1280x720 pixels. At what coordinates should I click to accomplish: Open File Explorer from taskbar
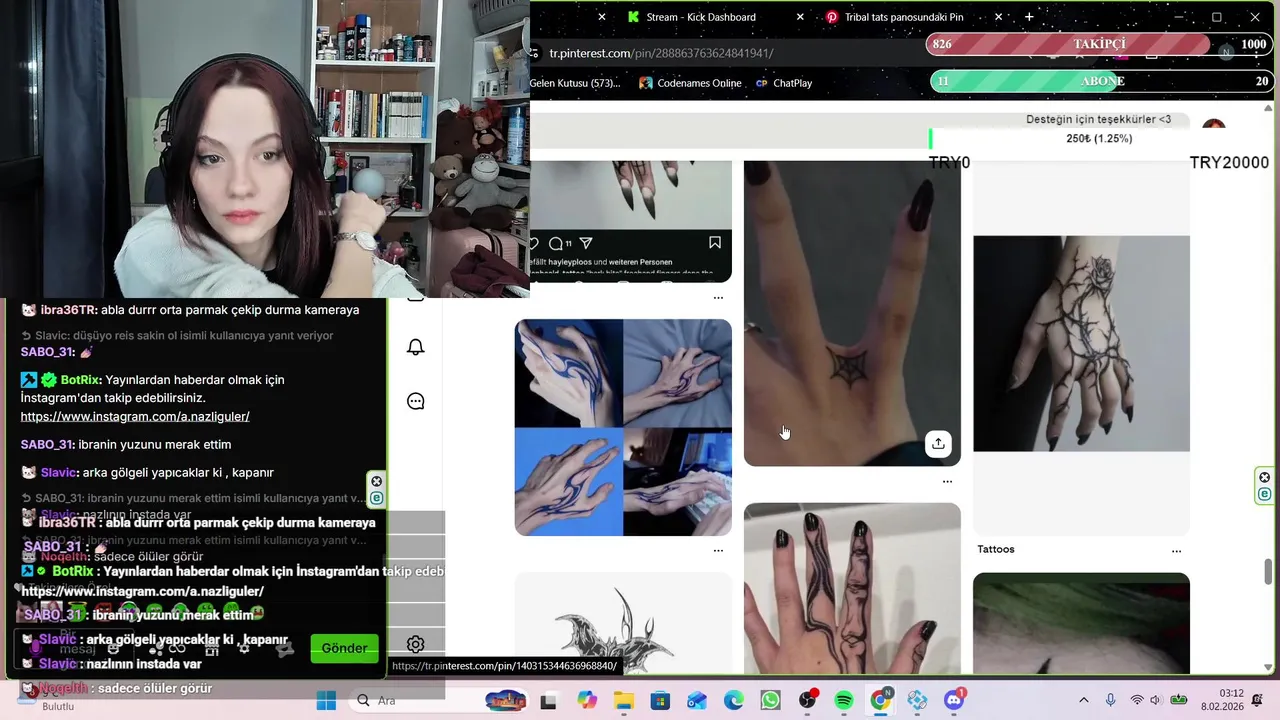(623, 701)
